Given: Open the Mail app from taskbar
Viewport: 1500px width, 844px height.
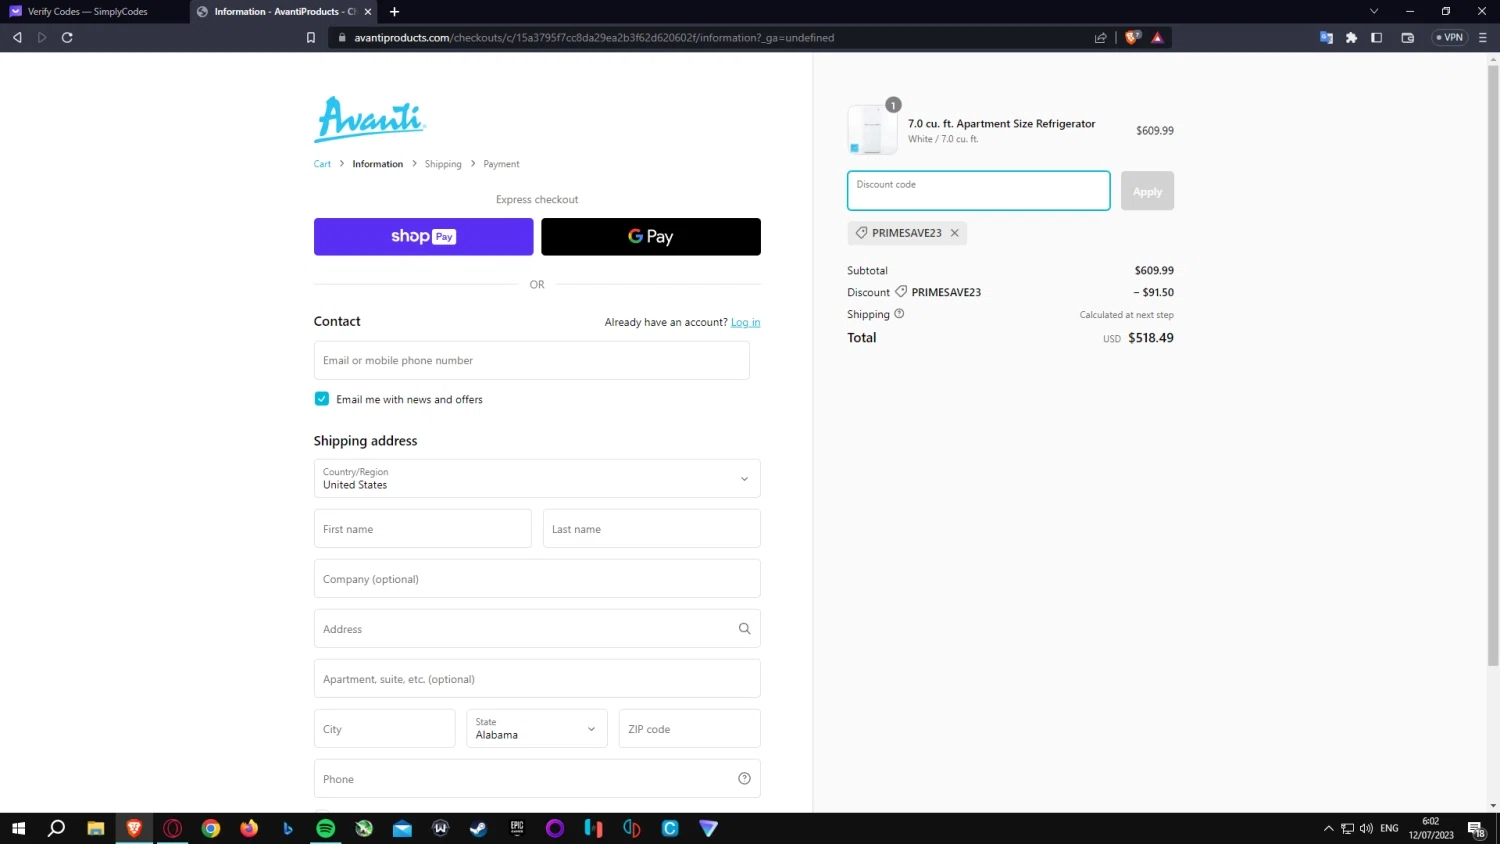Looking at the screenshot, I should (402, 828).
